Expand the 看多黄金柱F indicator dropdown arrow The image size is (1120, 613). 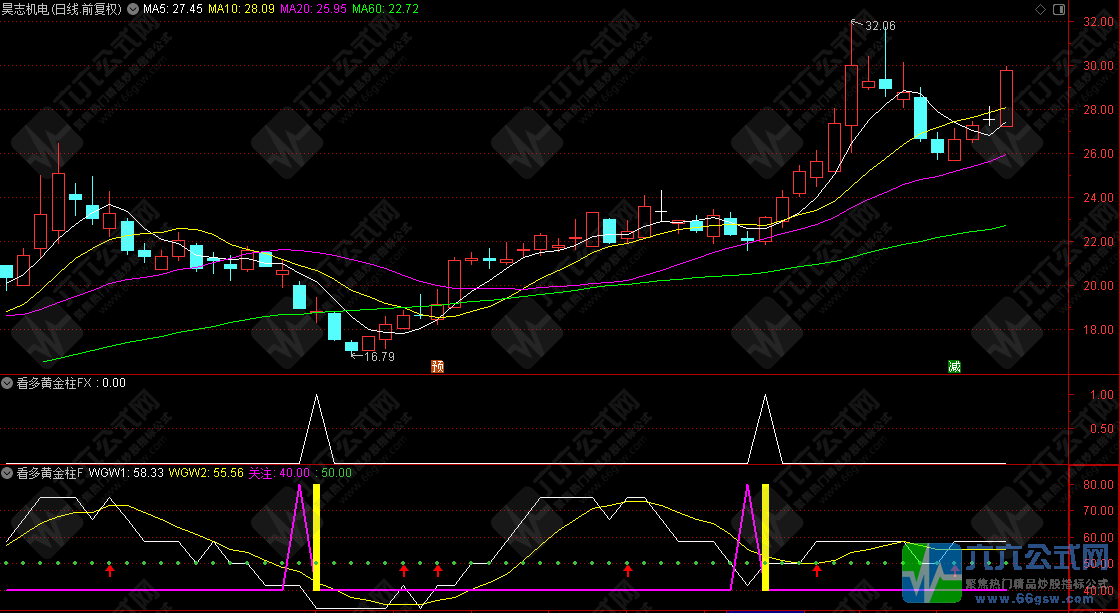[x=8, y=473]
